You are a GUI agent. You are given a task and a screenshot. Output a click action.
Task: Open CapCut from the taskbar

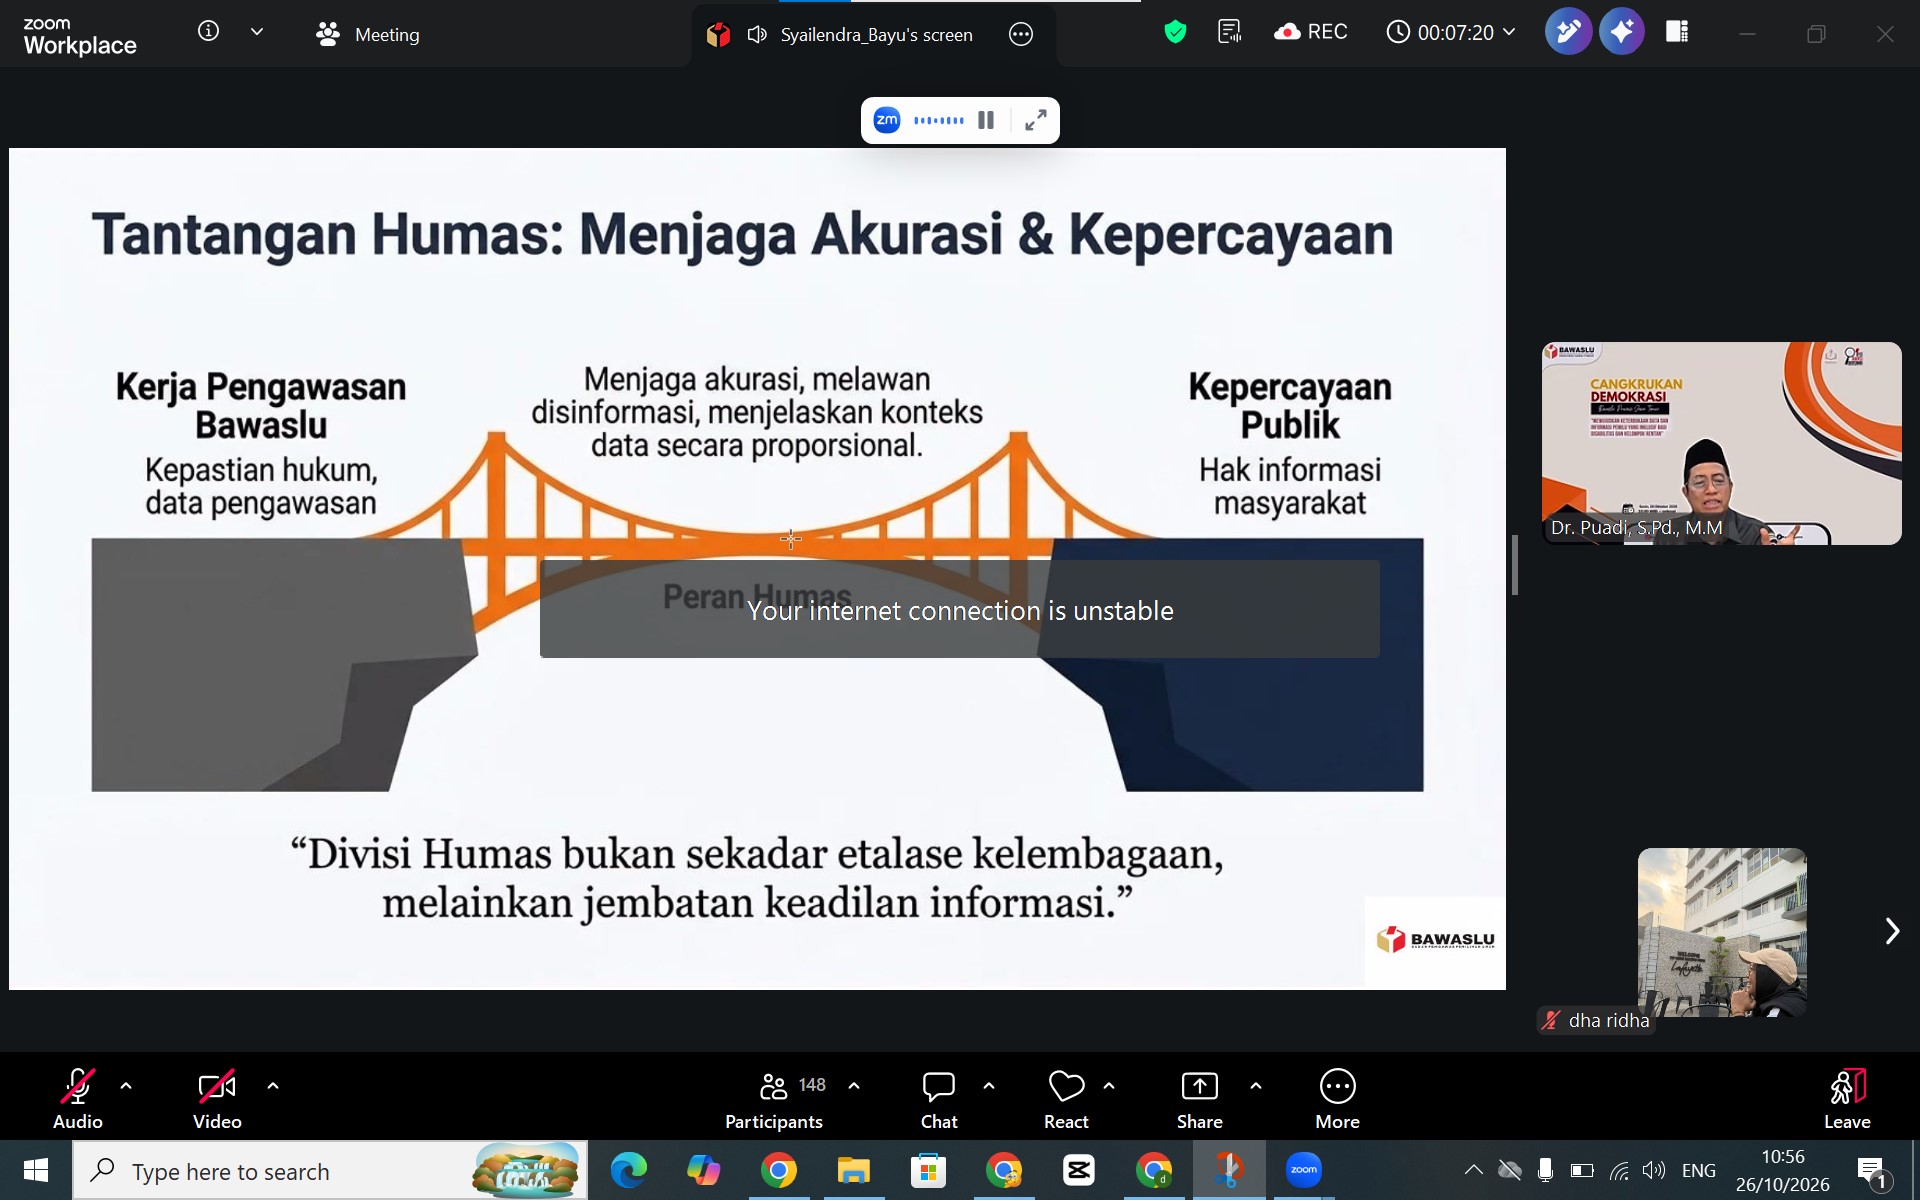tap(1079, 1170)
